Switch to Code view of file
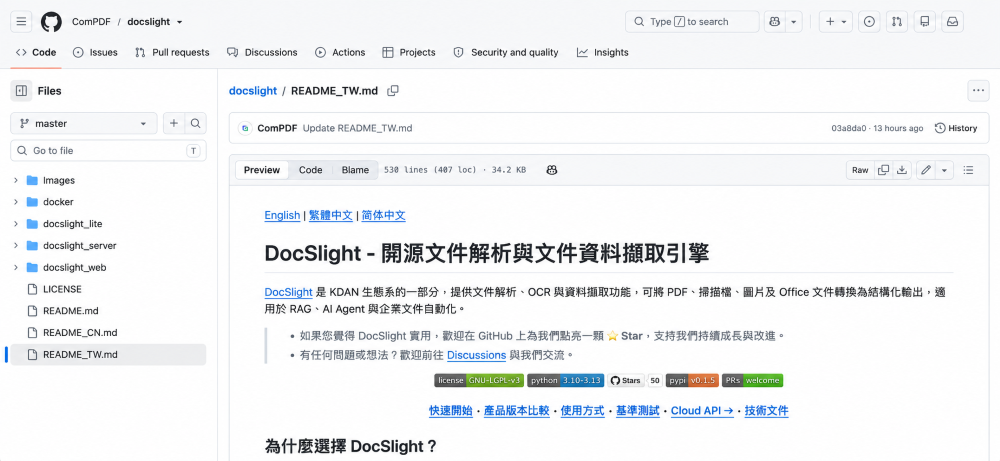 (311, 170)
